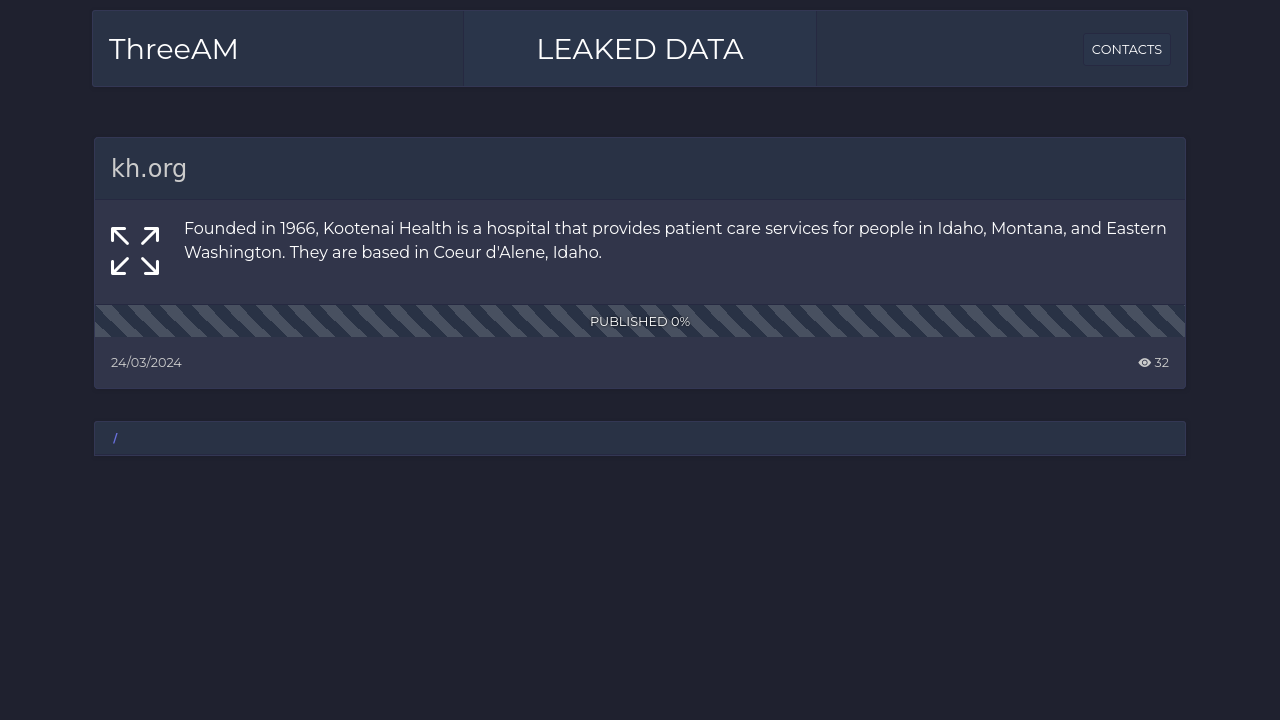Click the 24/03/2024 publication date
The width and height of the screenshot is (1280, 720).
tap(146, 363)
